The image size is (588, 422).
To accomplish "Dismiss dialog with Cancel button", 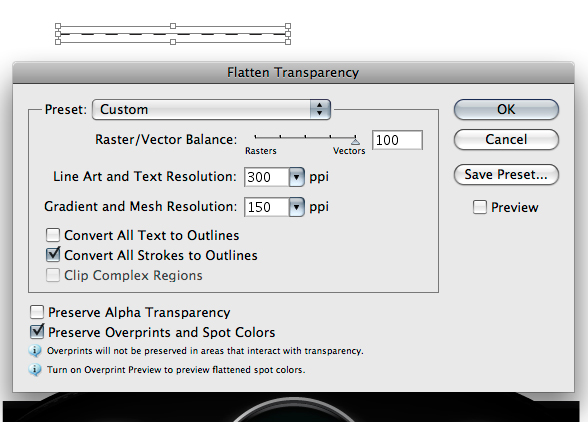I will 506,140.
